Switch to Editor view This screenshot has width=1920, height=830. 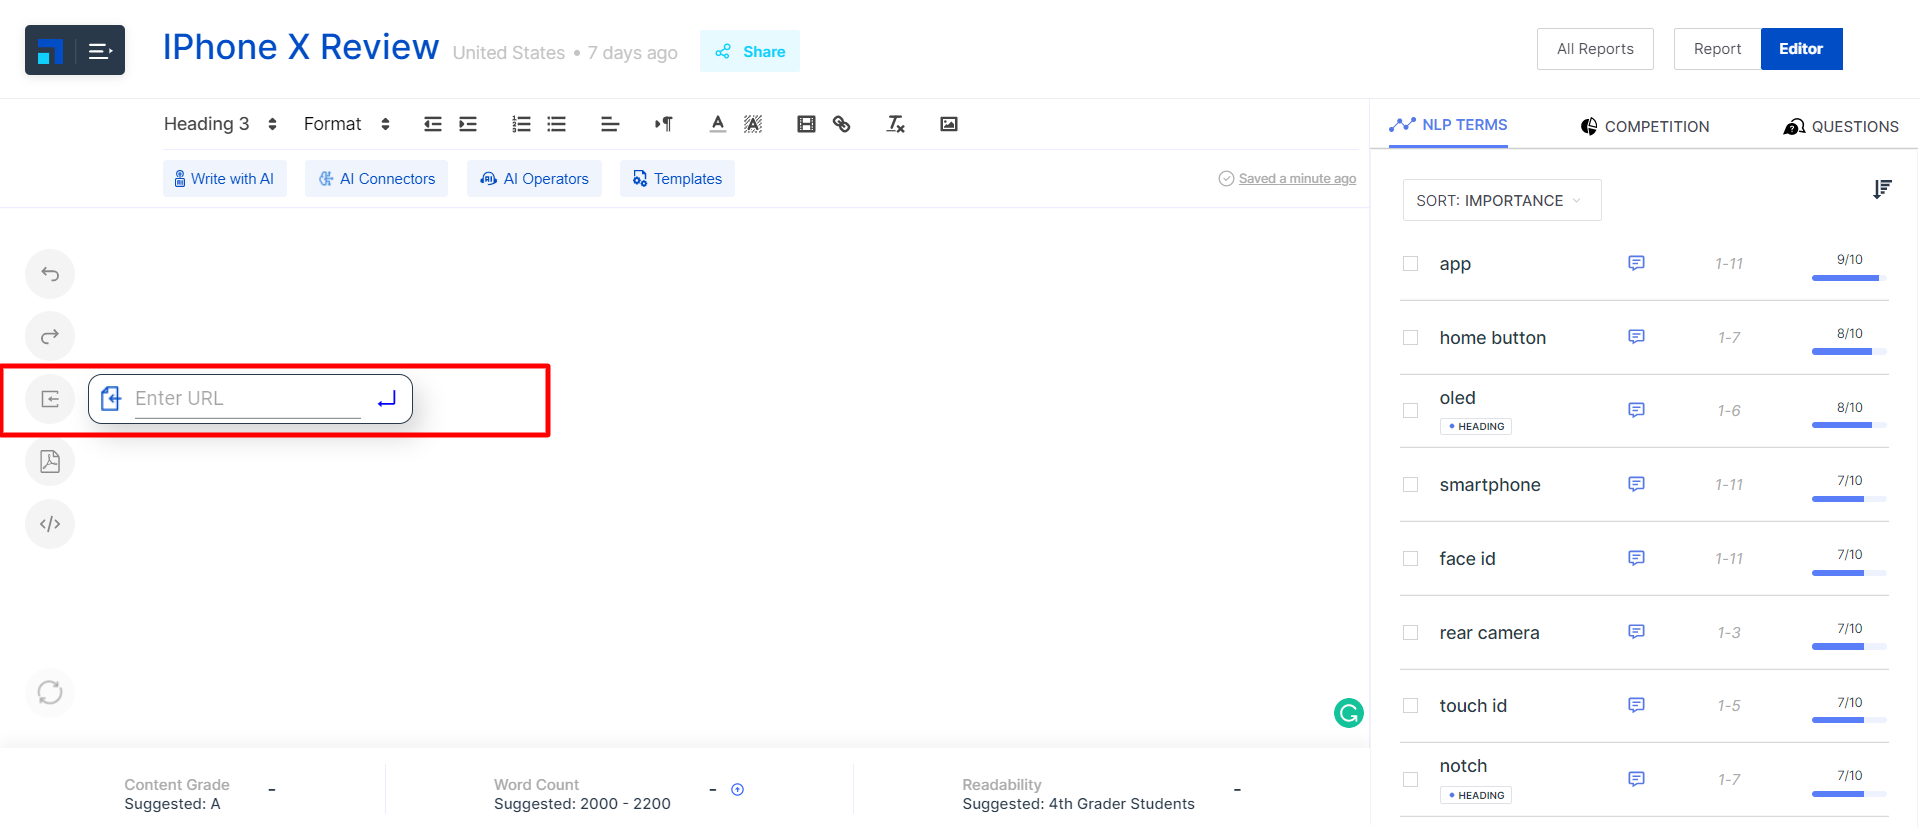(1801, 49)
